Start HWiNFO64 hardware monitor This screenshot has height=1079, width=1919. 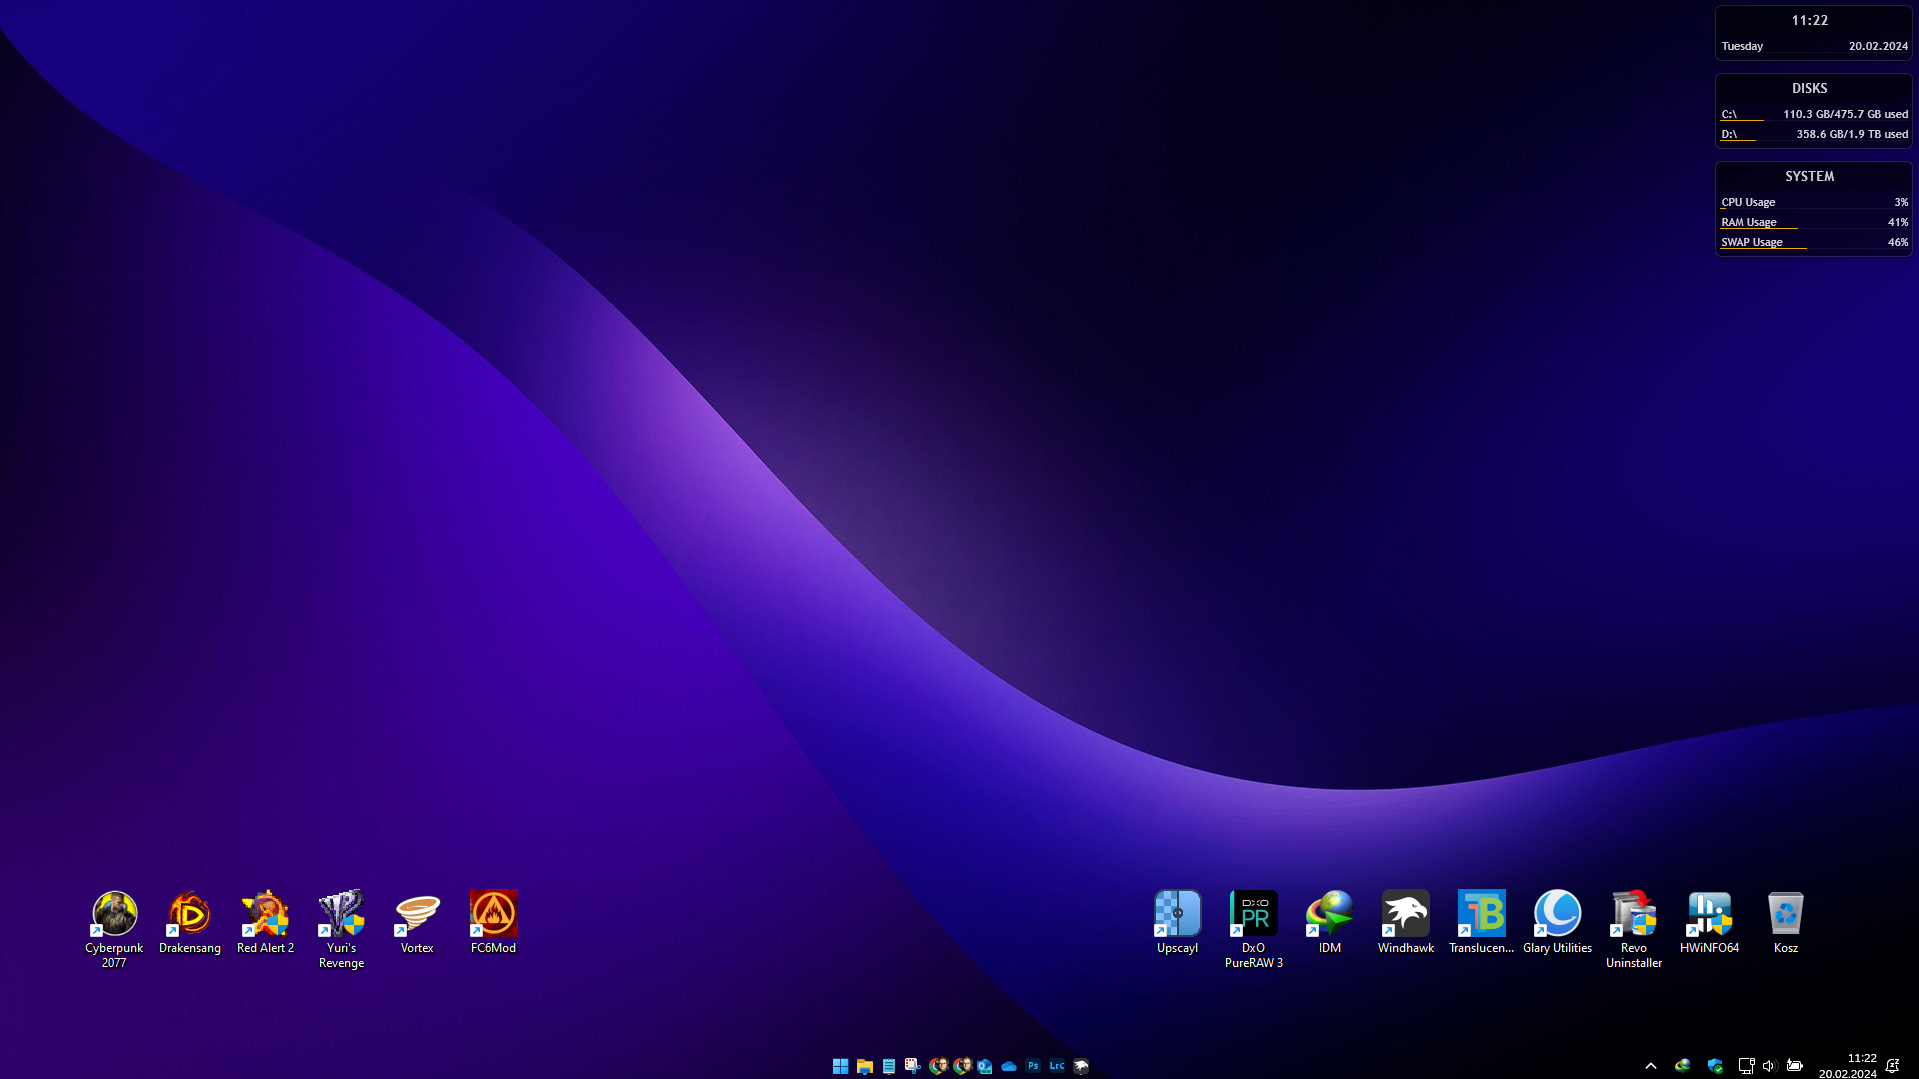[x=1709, y=913]
